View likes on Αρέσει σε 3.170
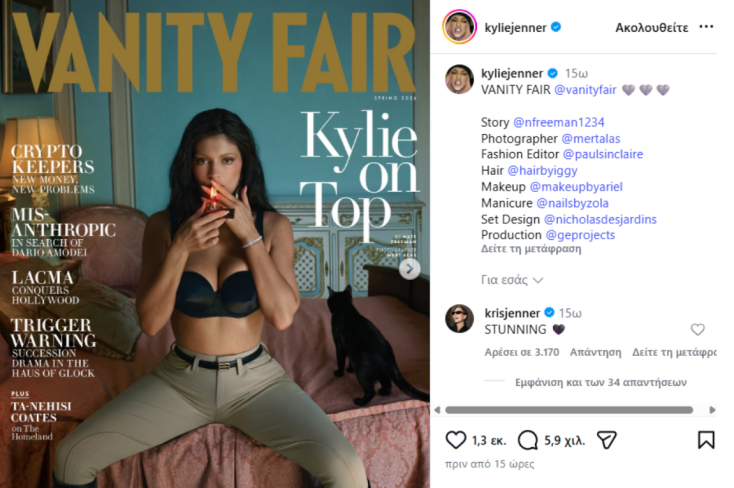 (x=521, y=352)
